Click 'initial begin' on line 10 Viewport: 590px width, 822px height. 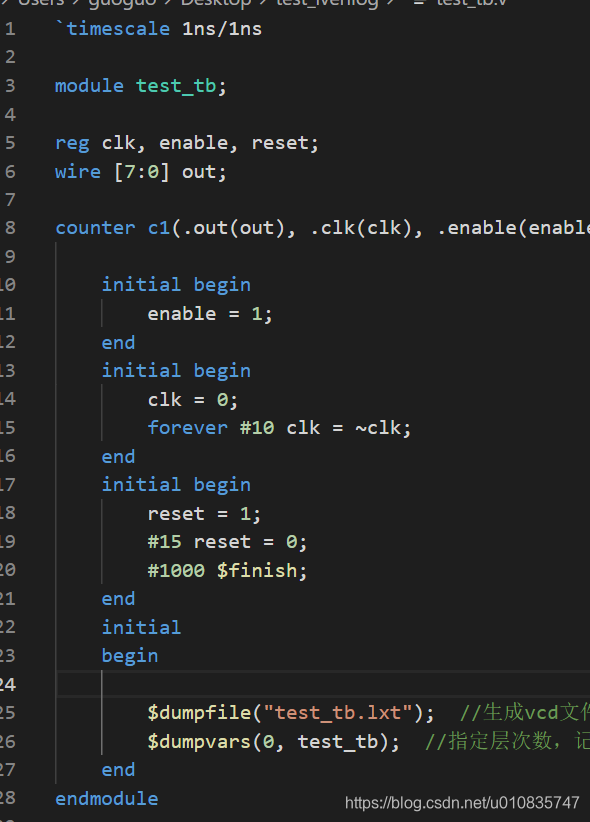tap(176, 285)
